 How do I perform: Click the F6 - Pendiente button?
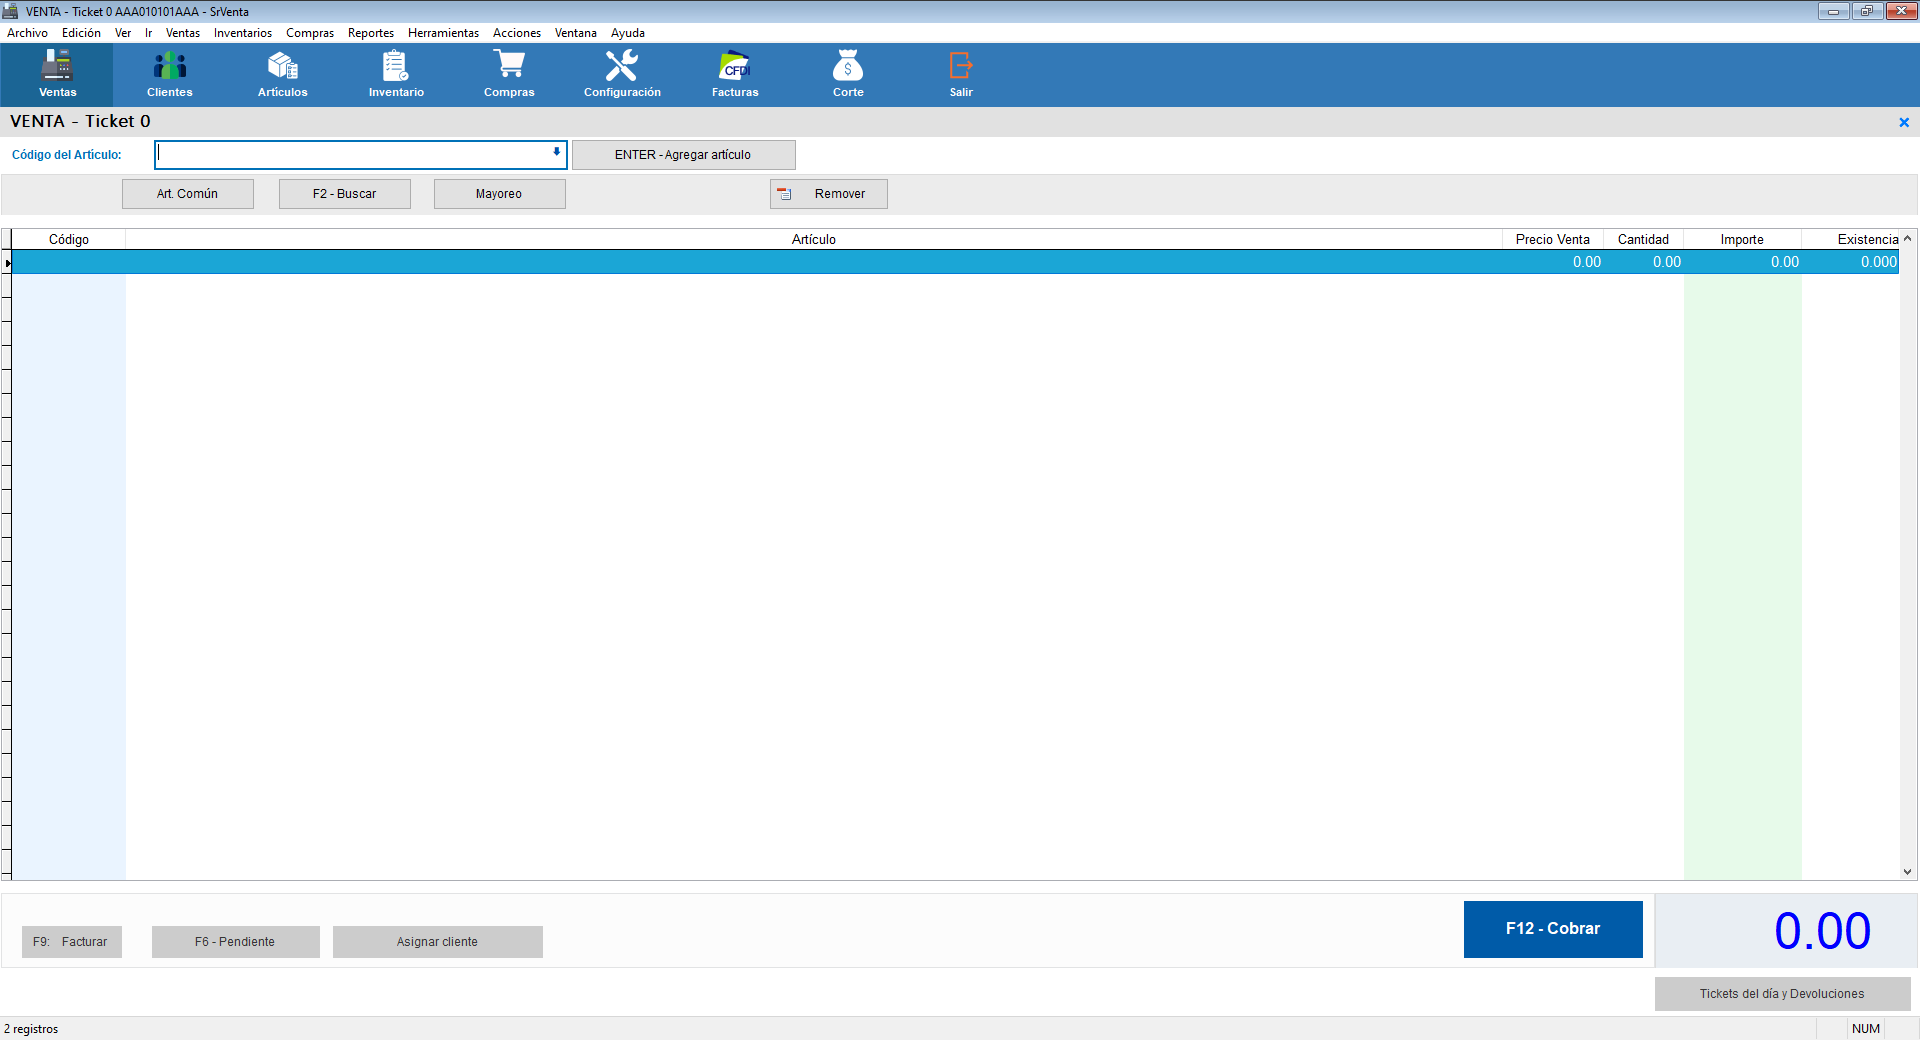(x=235, y=942)
